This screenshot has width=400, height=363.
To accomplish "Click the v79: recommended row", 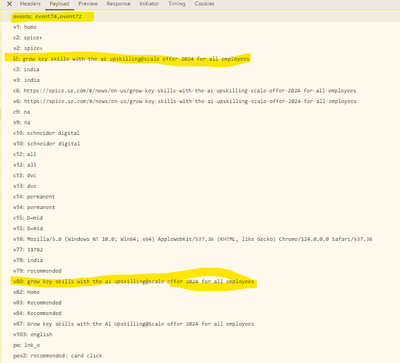I will point(37,271).
